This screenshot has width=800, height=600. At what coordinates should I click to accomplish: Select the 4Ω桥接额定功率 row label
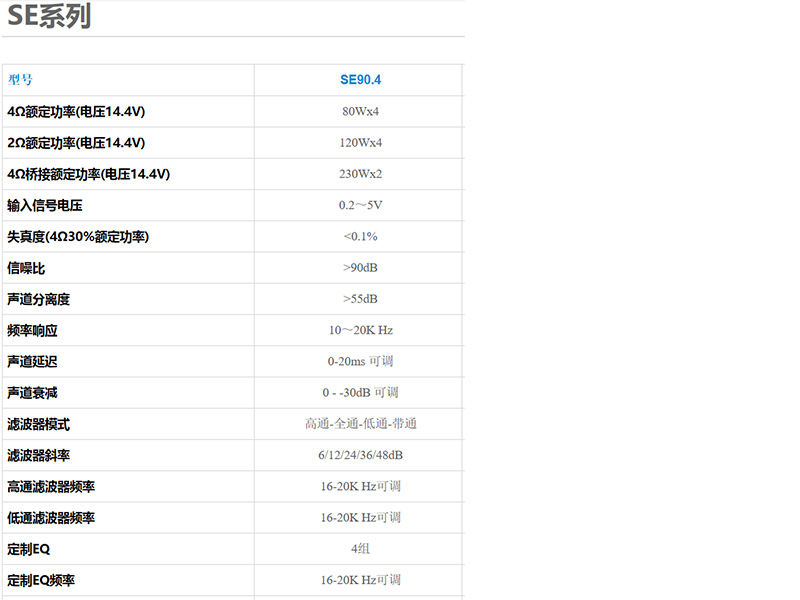89,174
